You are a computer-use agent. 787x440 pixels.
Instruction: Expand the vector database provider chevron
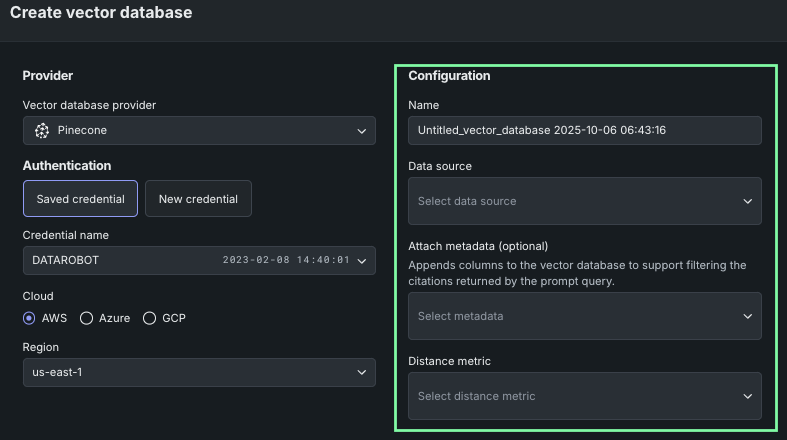361,131
